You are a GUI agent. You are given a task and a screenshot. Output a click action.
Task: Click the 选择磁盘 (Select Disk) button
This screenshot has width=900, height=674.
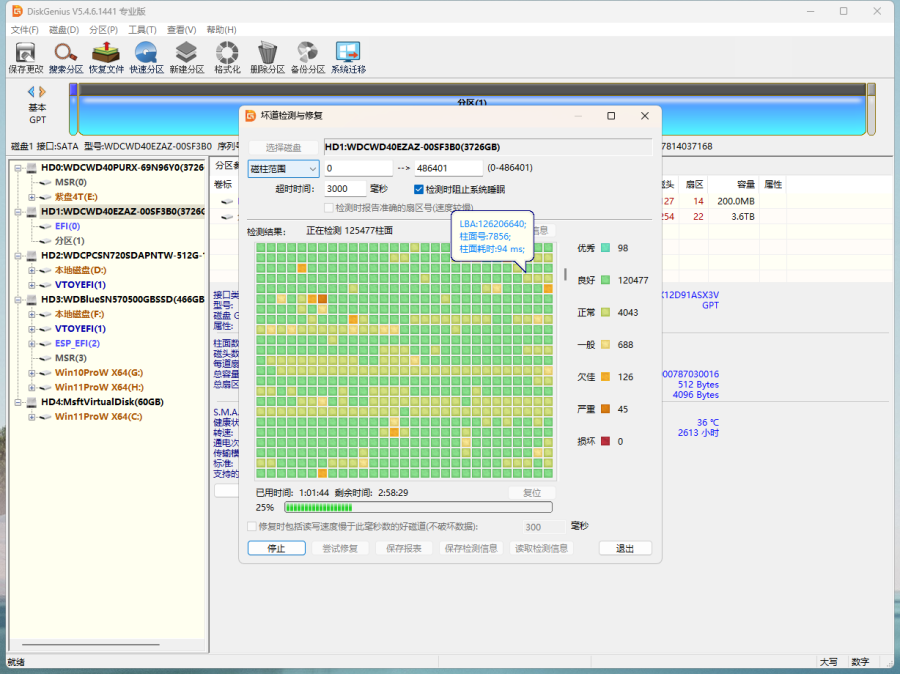tap(284, 148)
